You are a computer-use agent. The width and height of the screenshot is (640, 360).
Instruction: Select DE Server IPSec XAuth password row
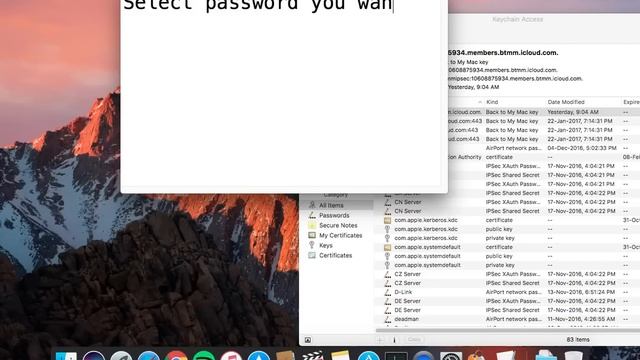(x=507, y=301)
